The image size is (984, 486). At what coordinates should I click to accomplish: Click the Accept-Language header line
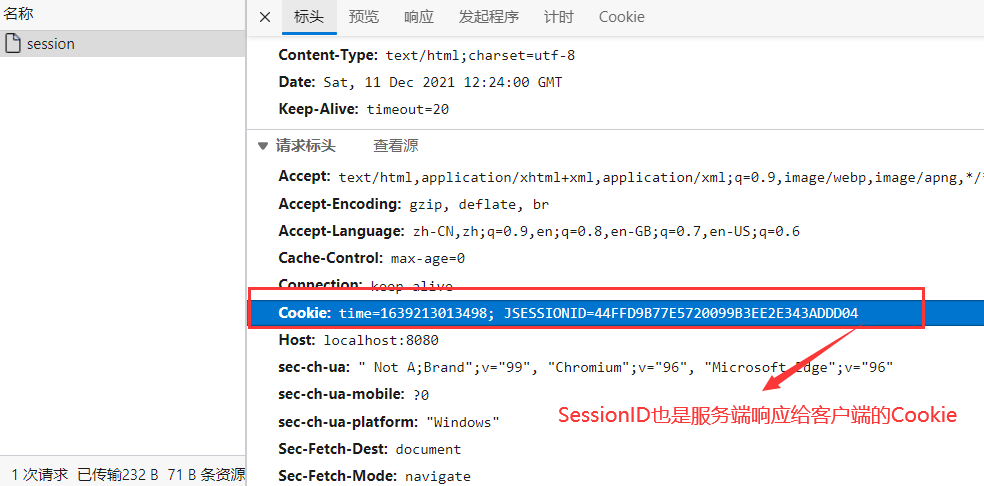pyautogui.click(x=538, y=231)
